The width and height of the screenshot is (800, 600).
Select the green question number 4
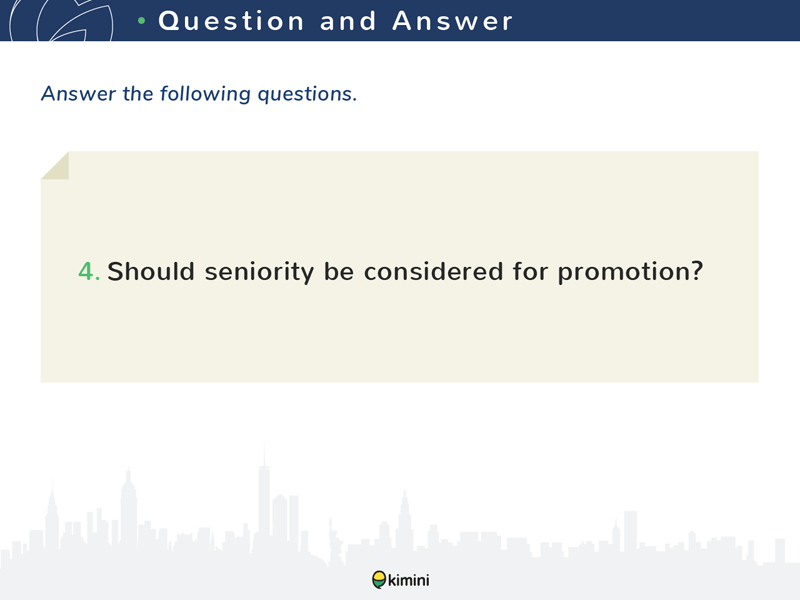click(x=89, y=271)
